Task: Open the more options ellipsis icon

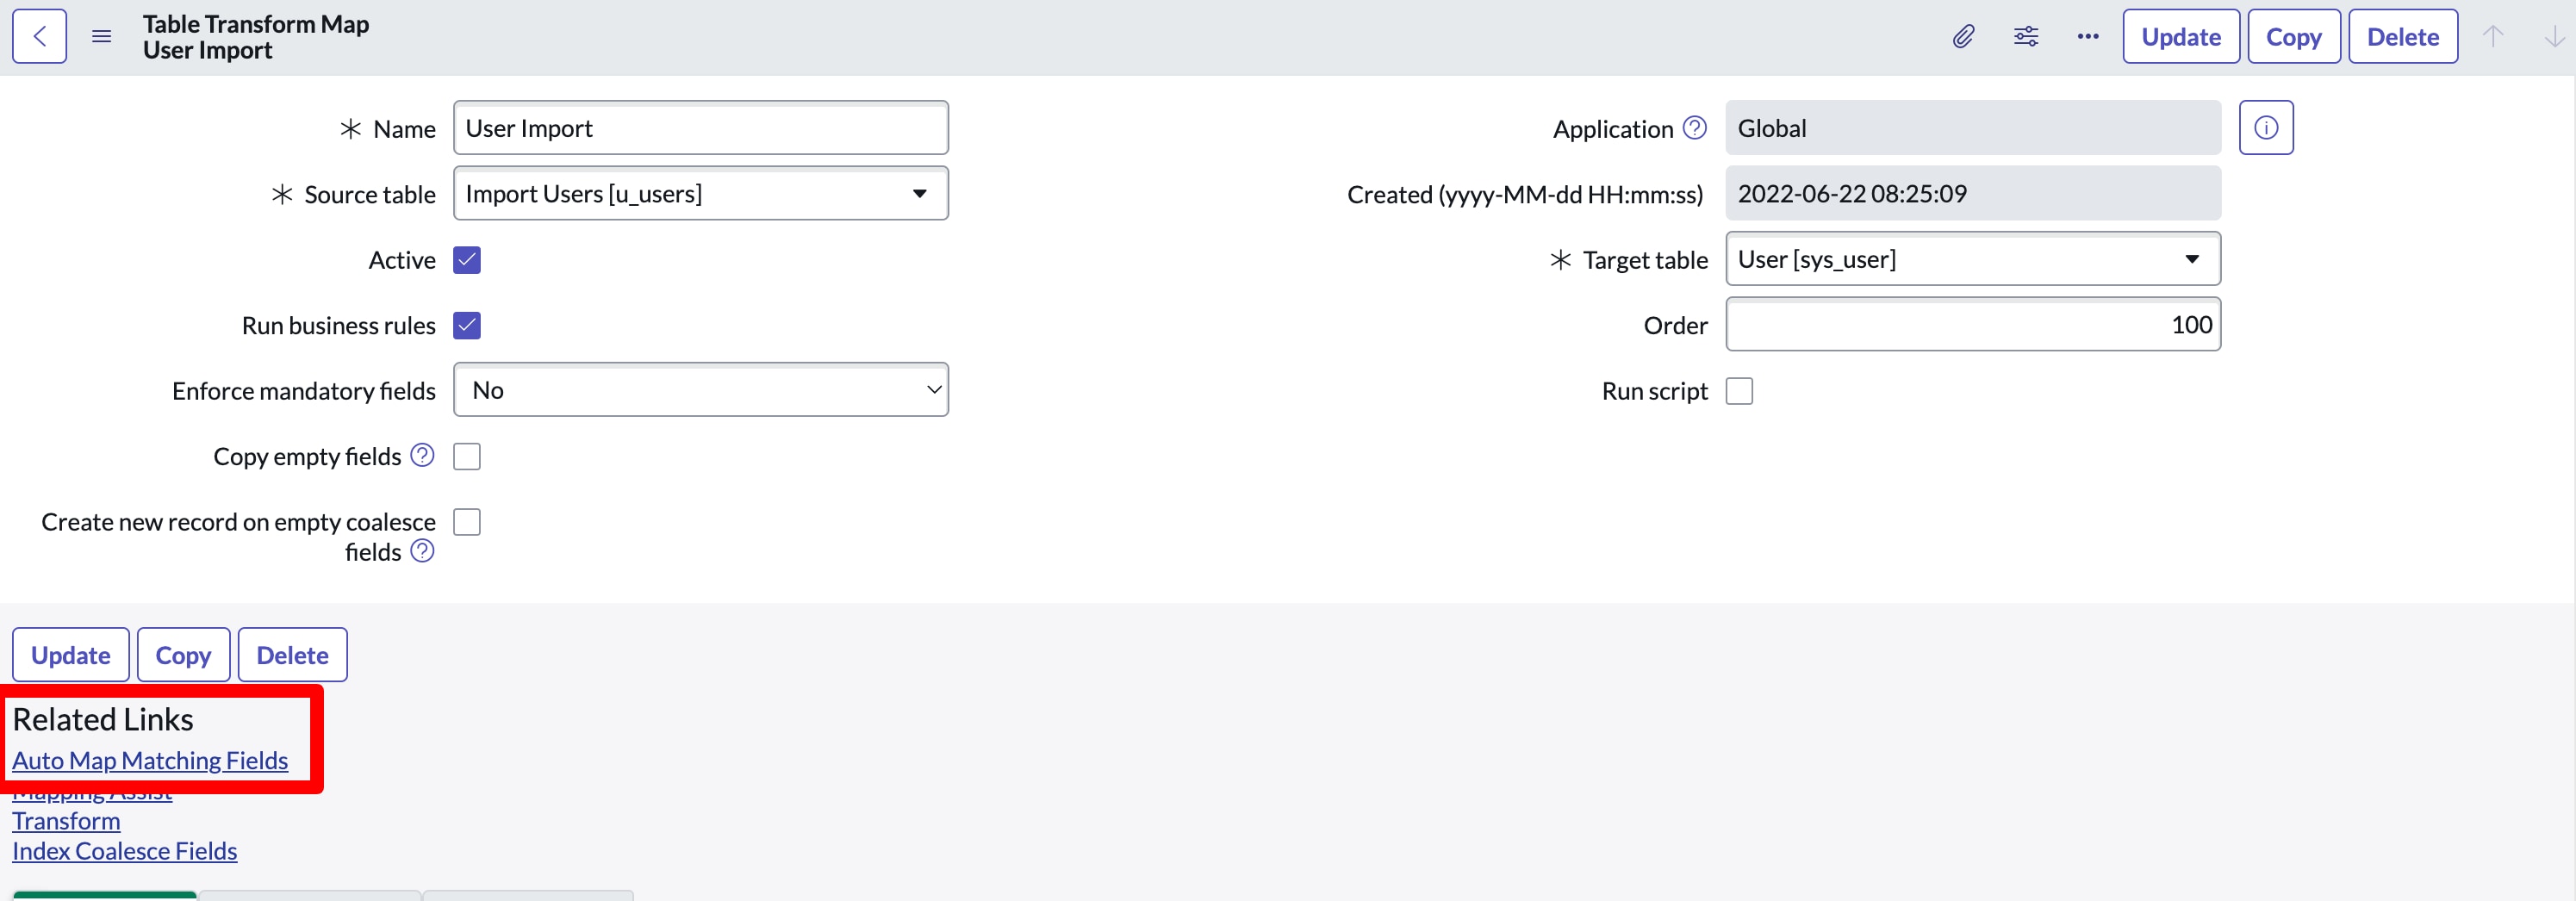Action: [x=2087, y=37]
